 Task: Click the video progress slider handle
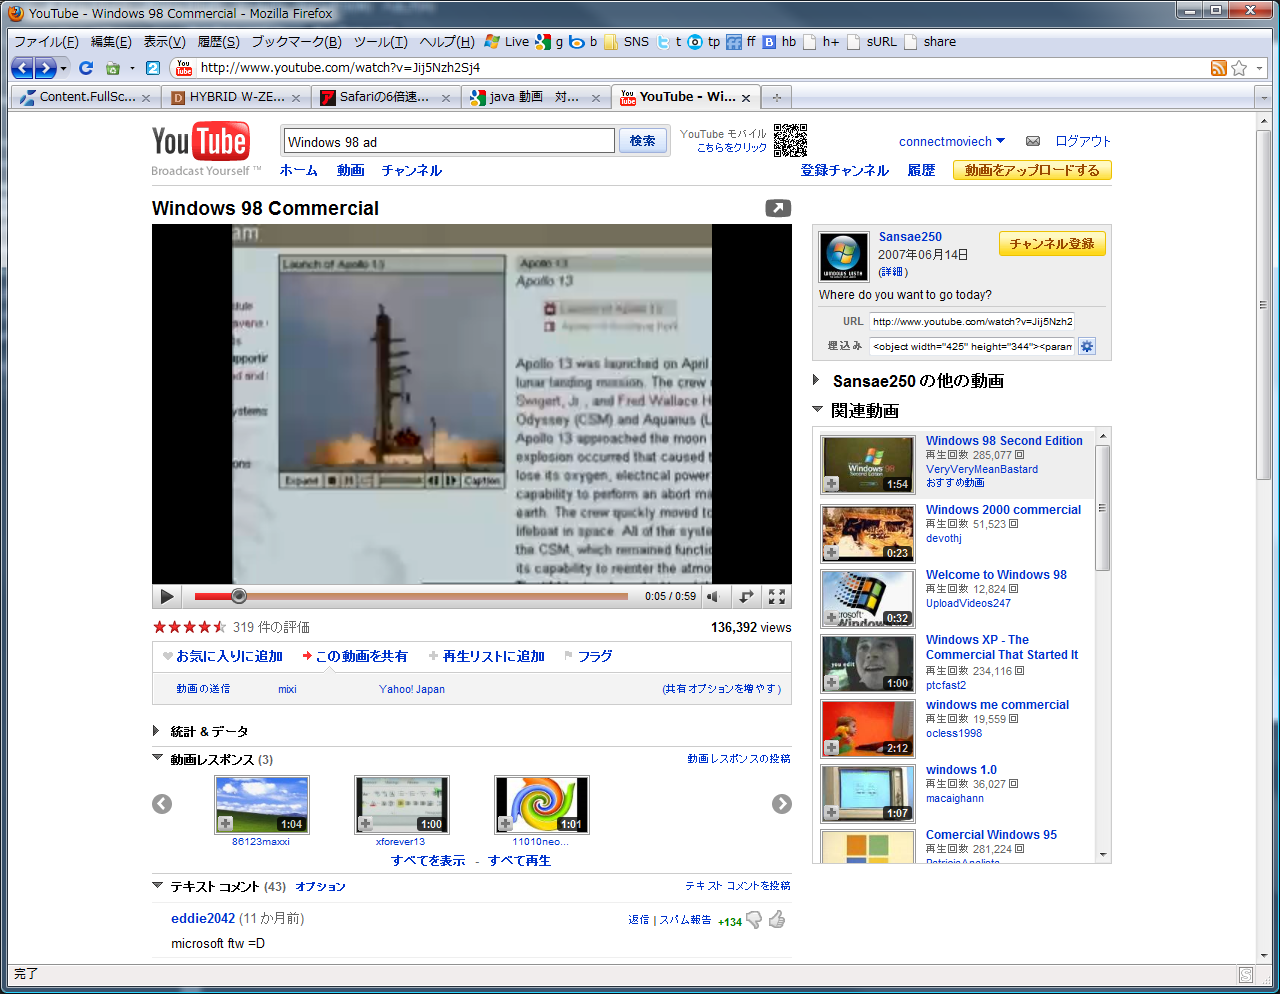coord(238,596)
